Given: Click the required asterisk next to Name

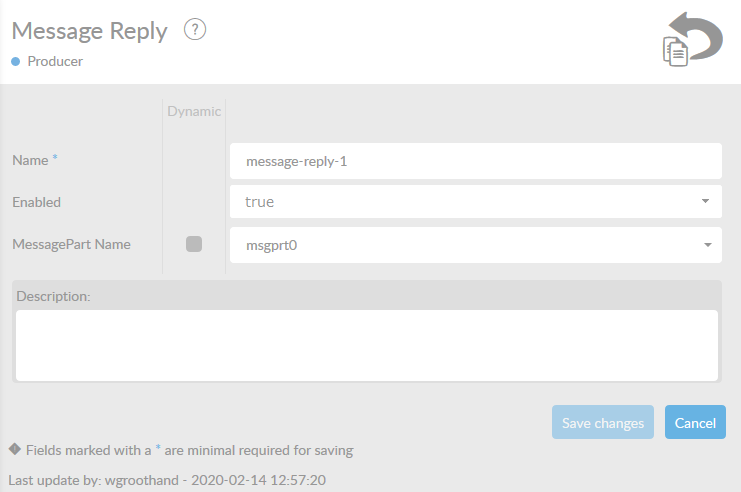Looking at the screenshot, I should (x=55, y=159).
